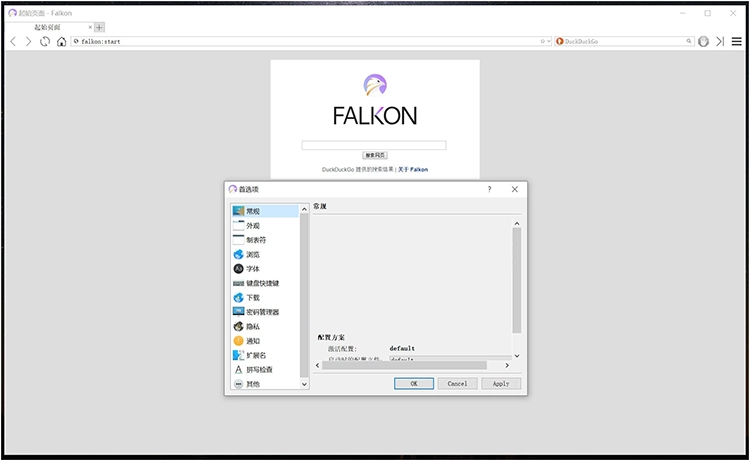Select the 通知 (Notifications) category
Image resolution: width=750 pixels, height=461 pixels.
pyautogui.click(x=253, y=341)
